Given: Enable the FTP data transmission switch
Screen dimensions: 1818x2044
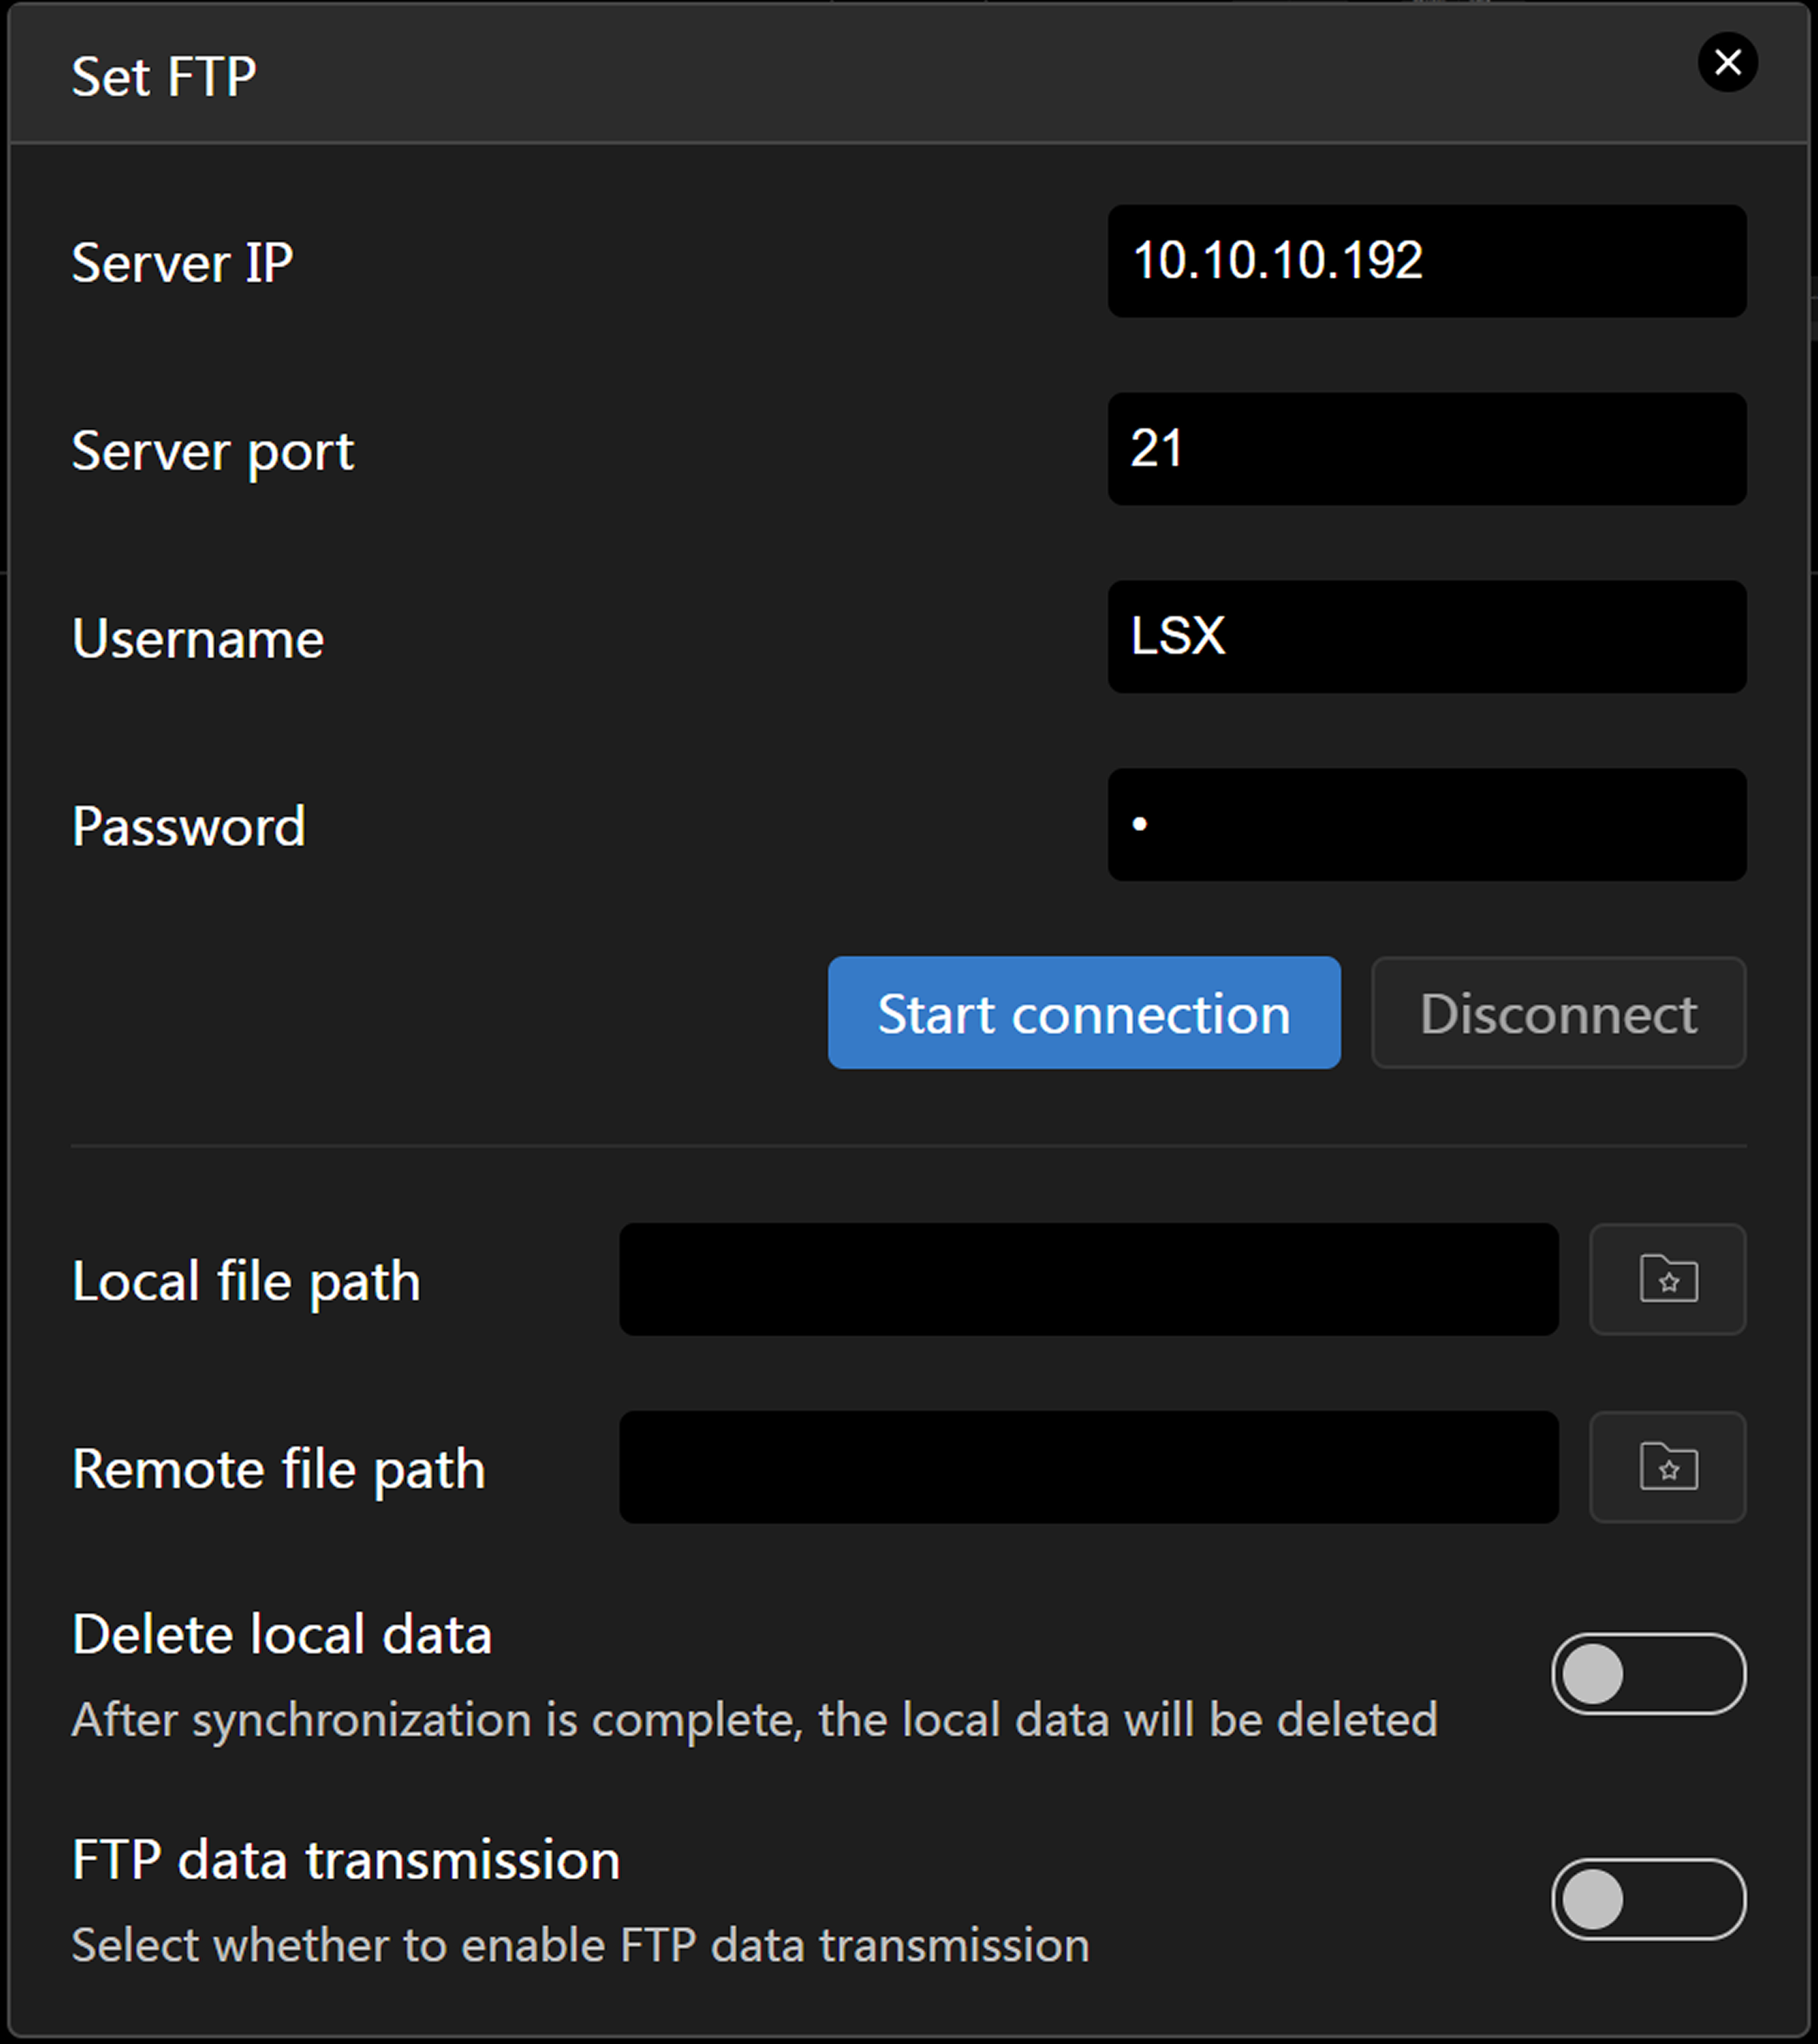Looking at the screenshot, I should click(x=1647, y=1899).
